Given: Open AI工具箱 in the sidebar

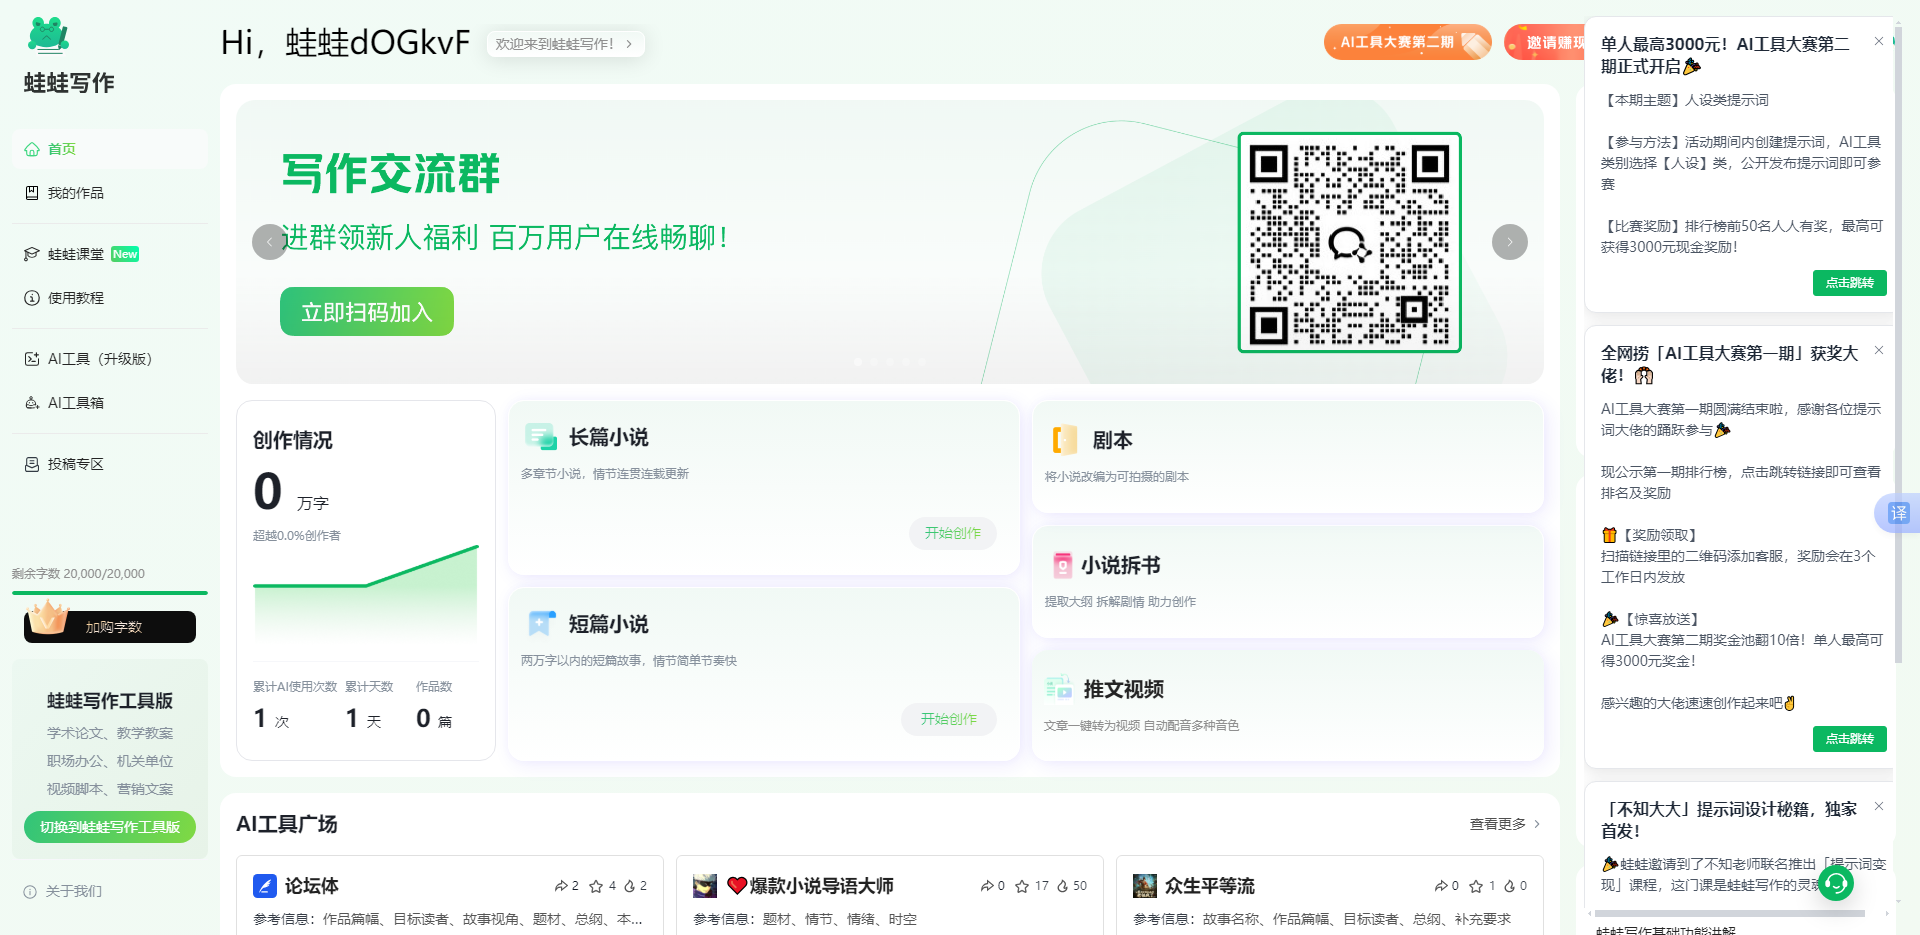Looking at the screenshot, I should point(76,403).
